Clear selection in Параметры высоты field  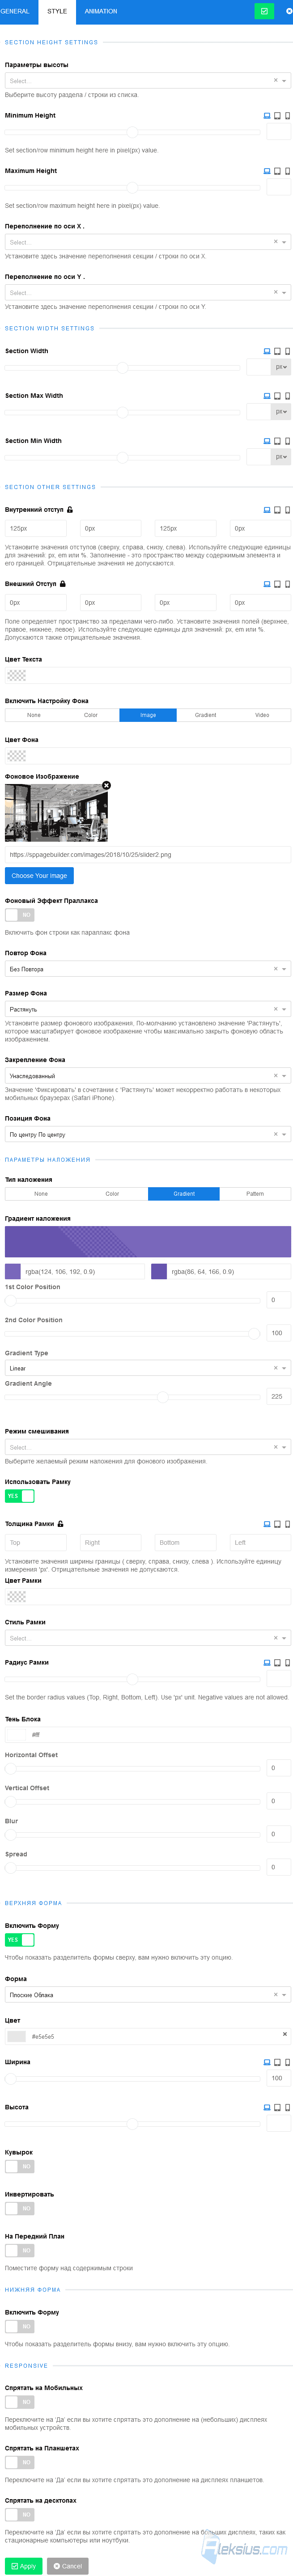276,80
